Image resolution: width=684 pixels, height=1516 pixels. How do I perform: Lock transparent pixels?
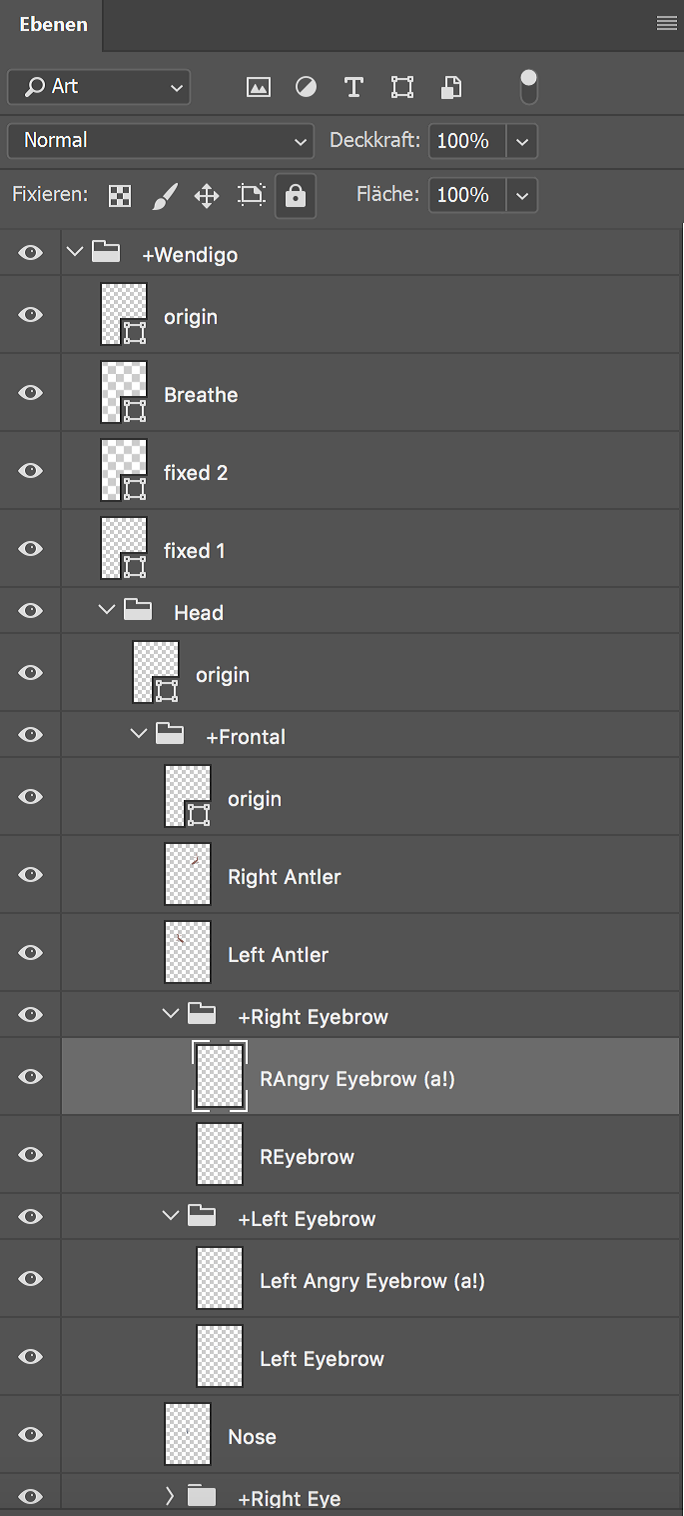119,195
